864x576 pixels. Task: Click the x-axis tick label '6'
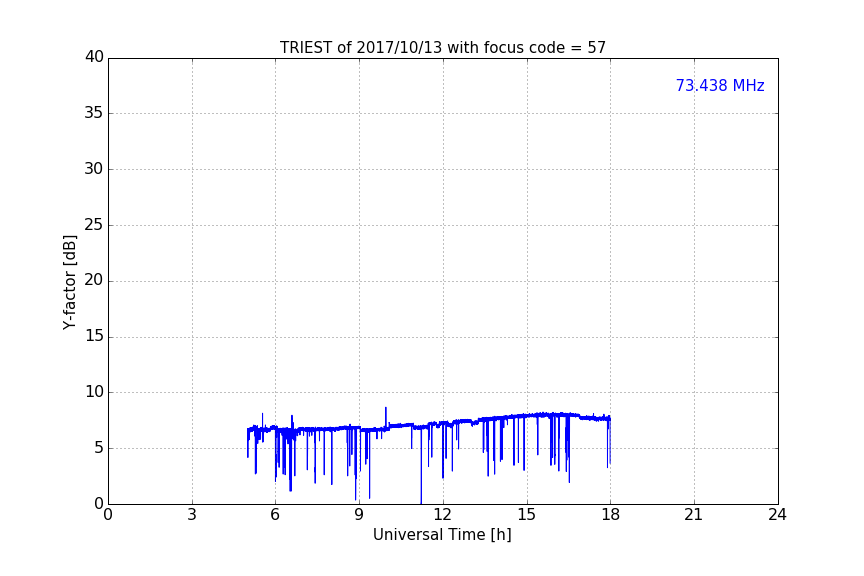point(275,515)
